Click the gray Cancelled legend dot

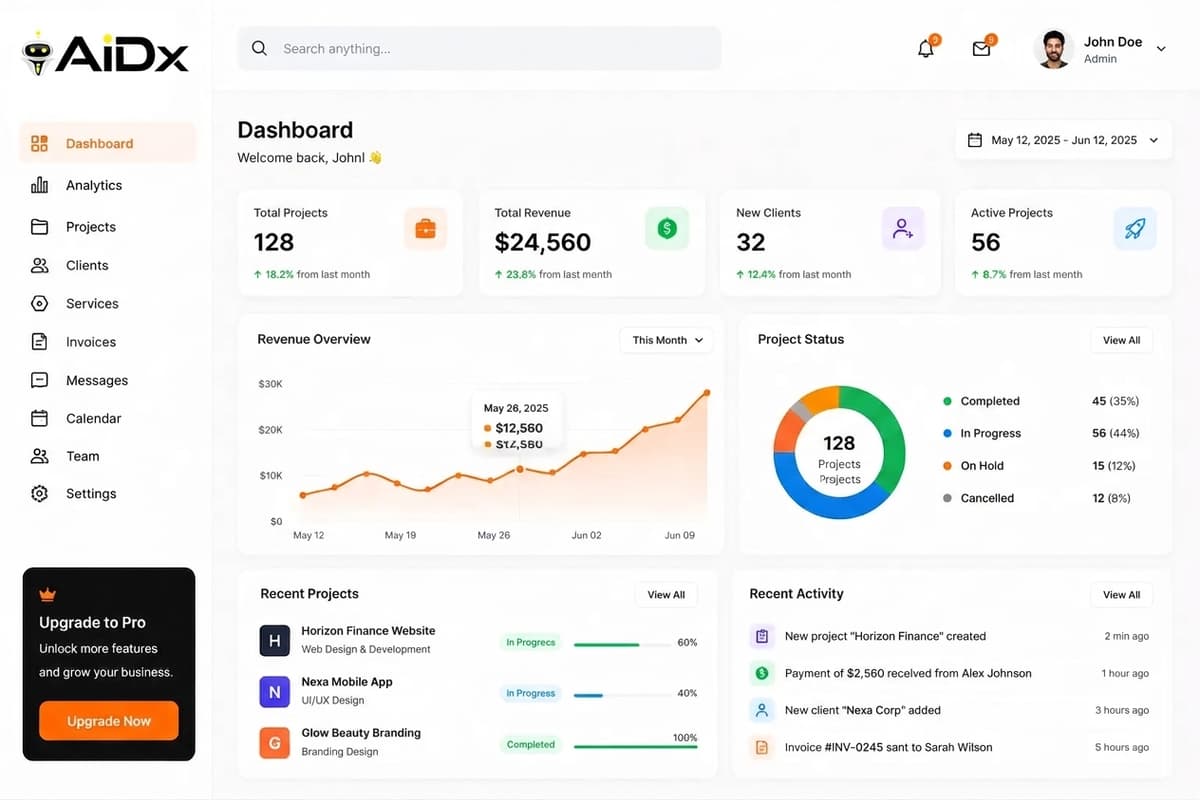point(947,498)
